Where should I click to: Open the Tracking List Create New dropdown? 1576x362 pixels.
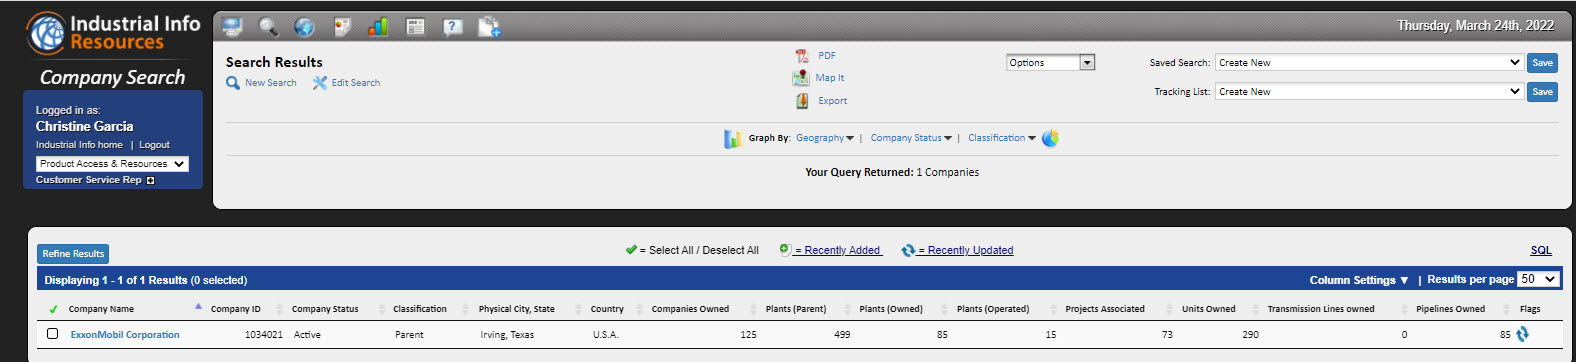click(1369, 91)
